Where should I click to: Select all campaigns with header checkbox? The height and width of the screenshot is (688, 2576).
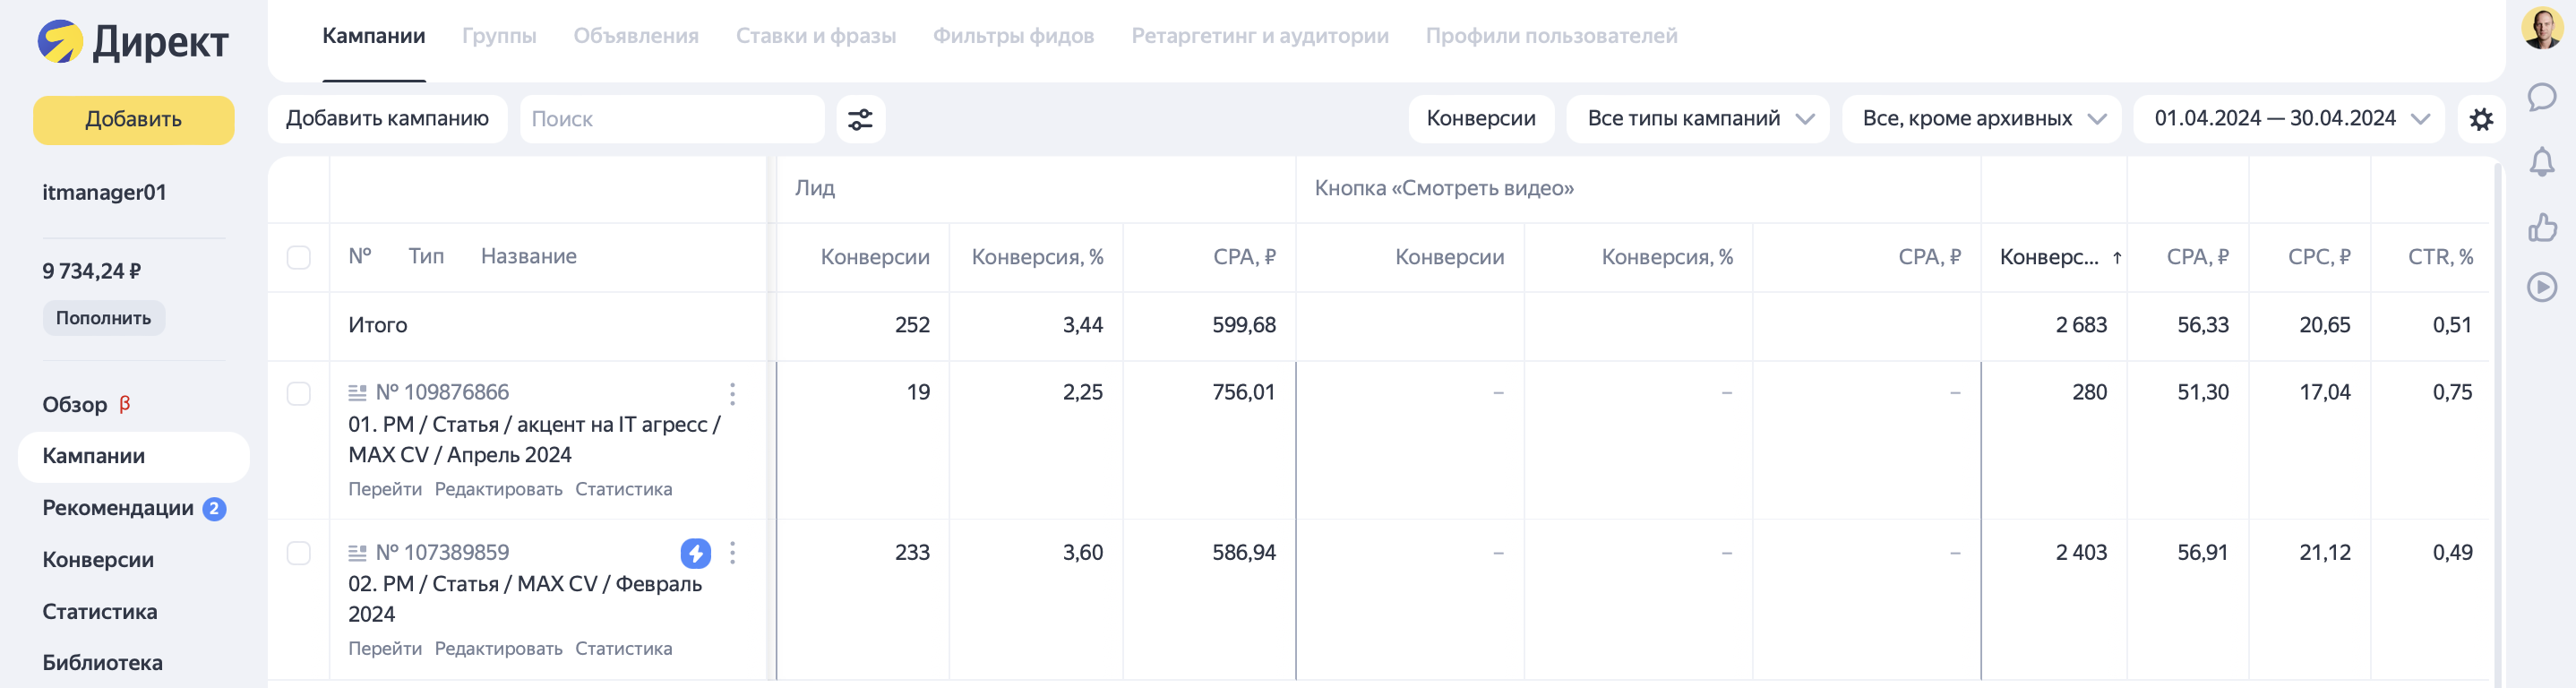pos(299,257)
